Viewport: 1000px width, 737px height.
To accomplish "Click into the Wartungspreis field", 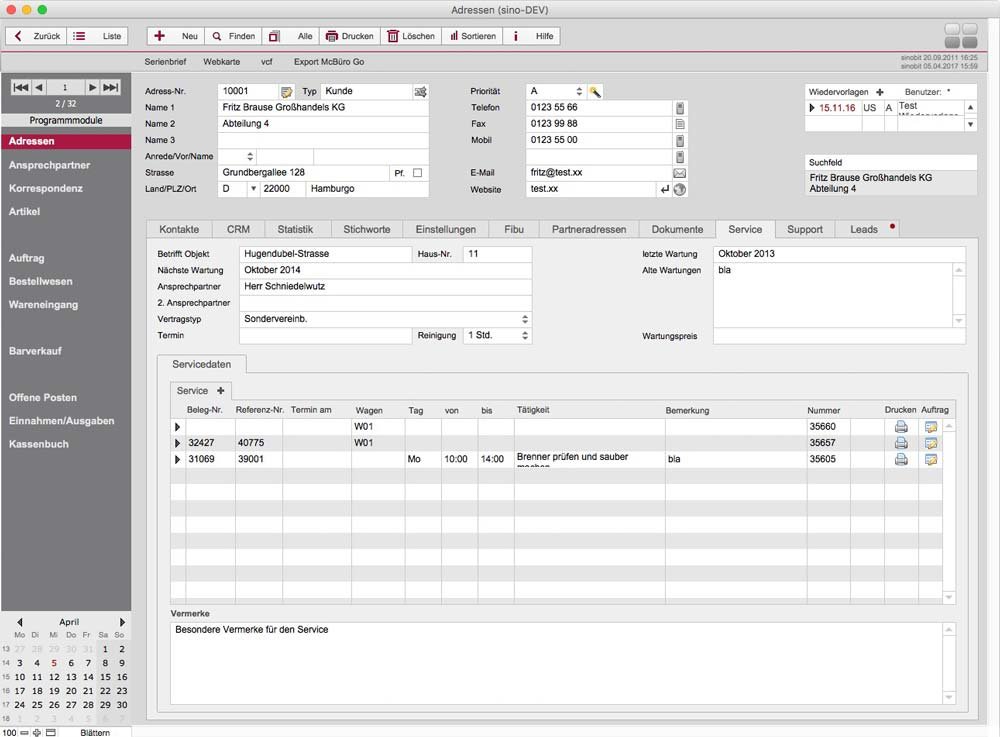I will tap(839, 337).
